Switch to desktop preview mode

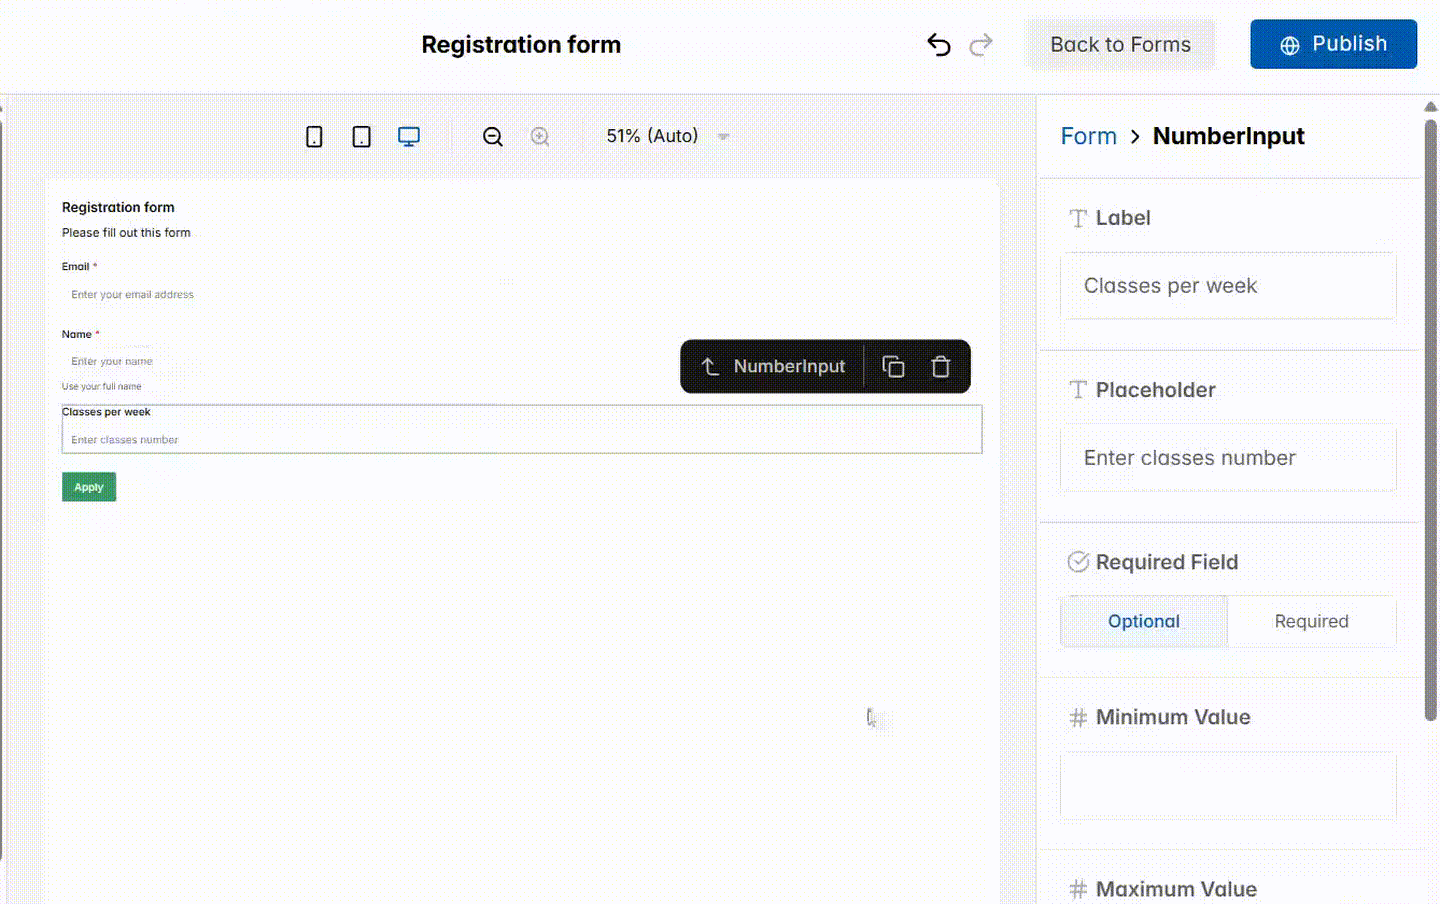tap(409, 136)
